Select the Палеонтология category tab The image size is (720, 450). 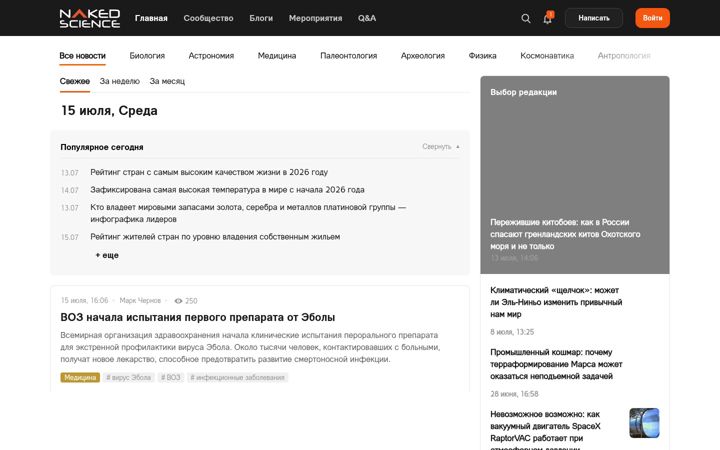[349, 56]
